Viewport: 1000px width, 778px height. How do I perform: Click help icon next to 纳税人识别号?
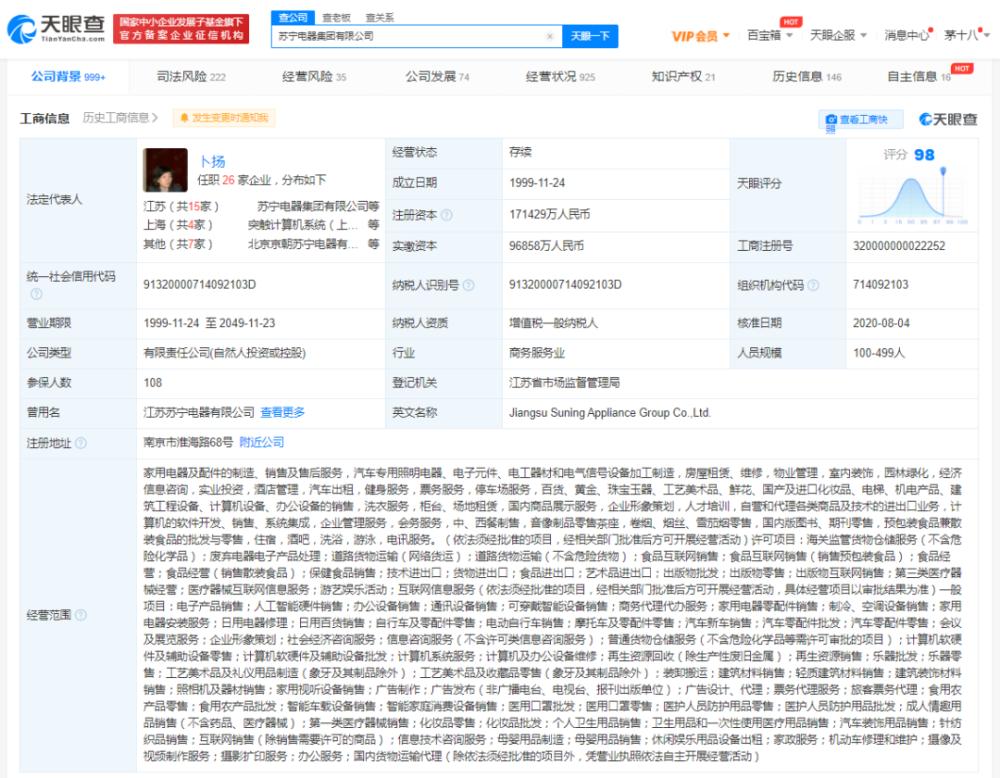[x=468, y=285]
